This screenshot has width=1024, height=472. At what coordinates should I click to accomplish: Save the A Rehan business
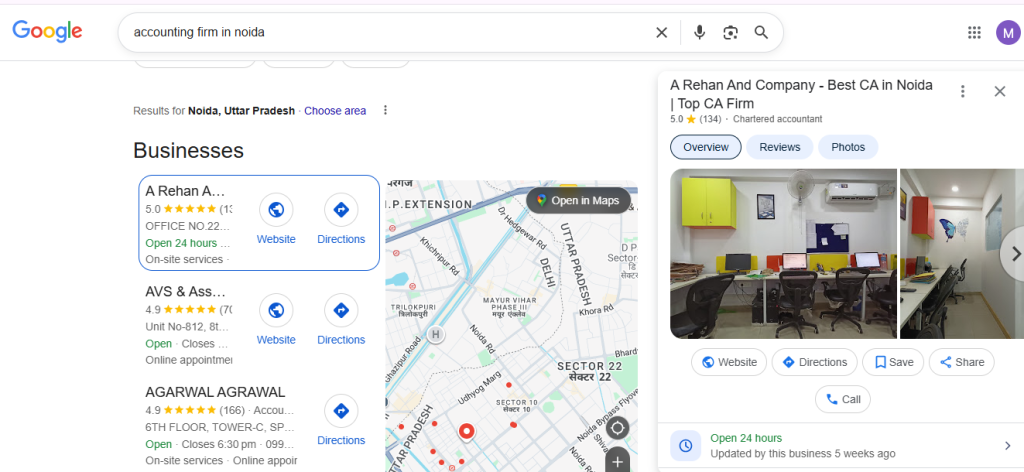point(893,362)
